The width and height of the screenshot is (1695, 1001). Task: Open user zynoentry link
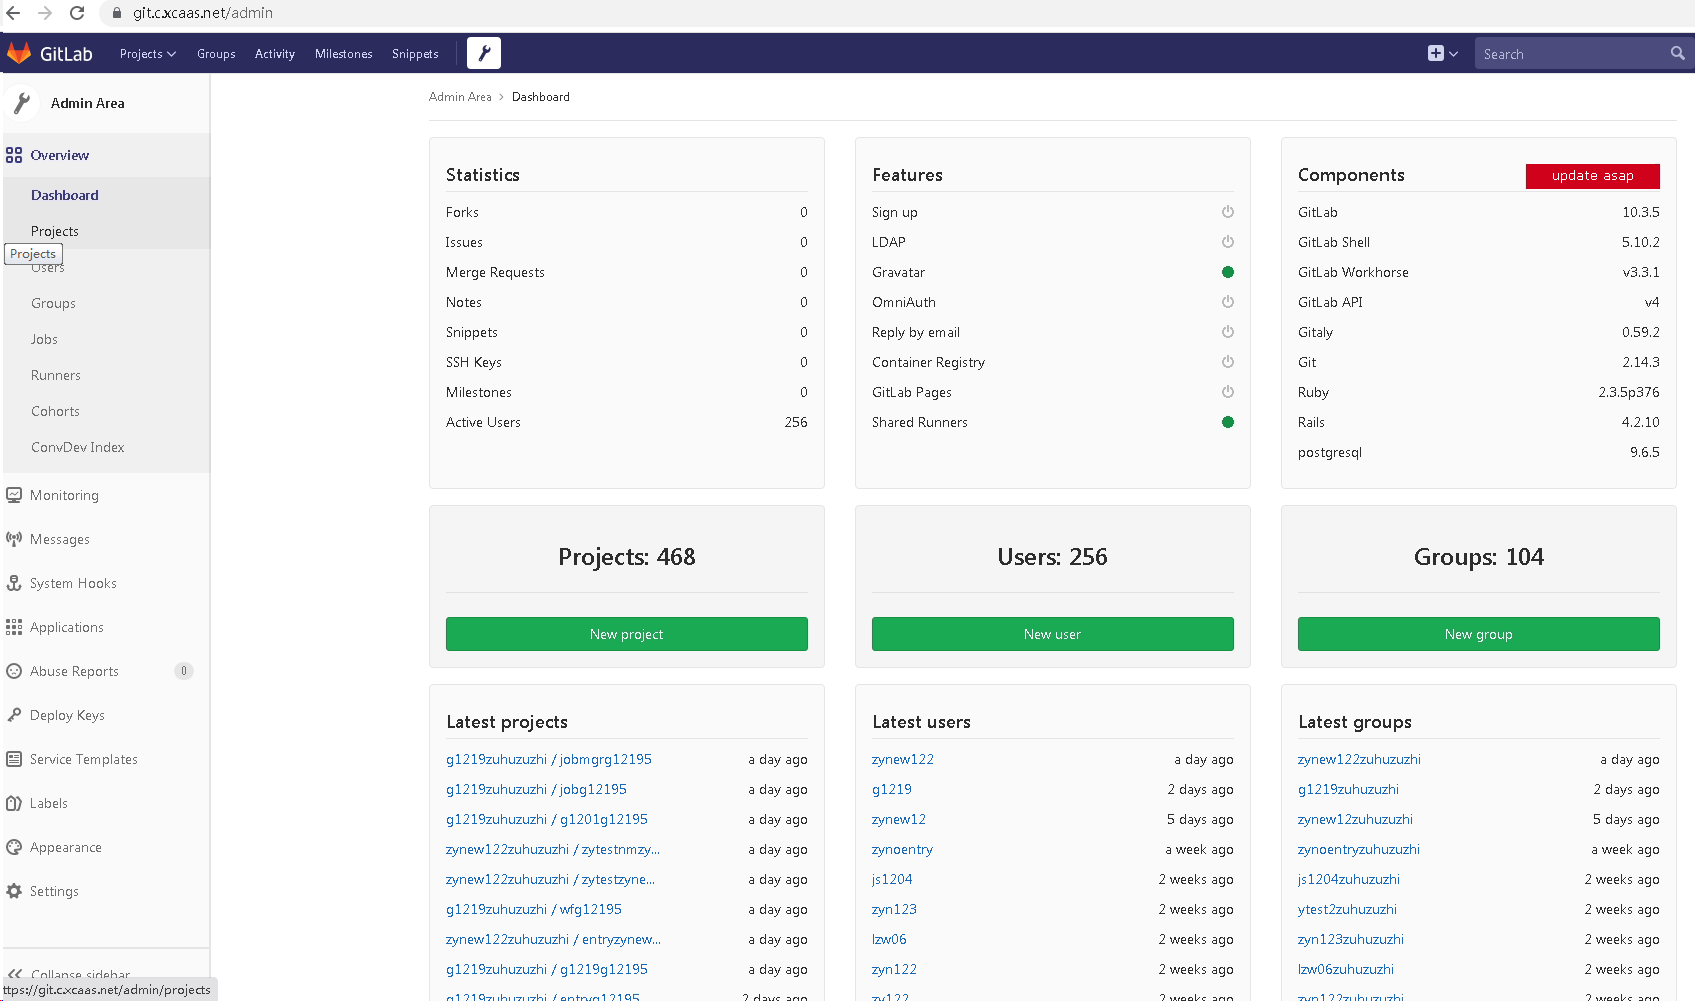[x=902, y=849]
